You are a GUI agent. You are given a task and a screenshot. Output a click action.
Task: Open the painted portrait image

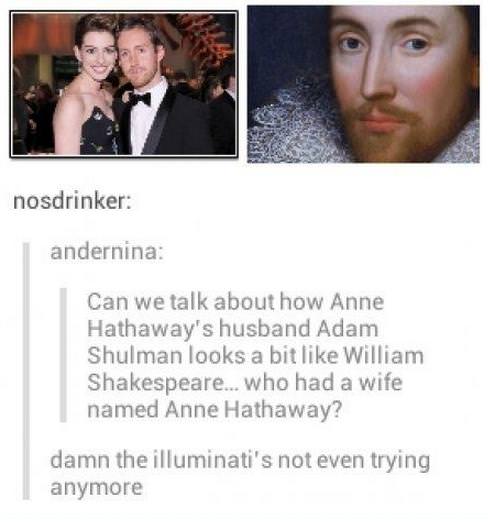coord(363,84)
